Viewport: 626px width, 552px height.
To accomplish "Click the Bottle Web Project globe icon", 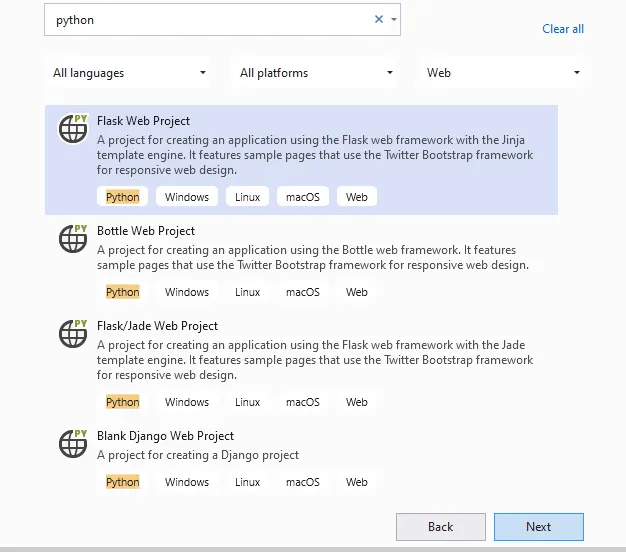I will (73, 239).
